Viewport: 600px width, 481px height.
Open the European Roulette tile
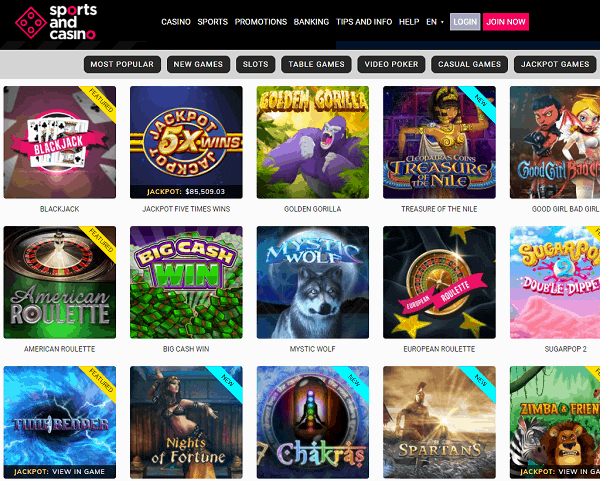pos(439,282)
